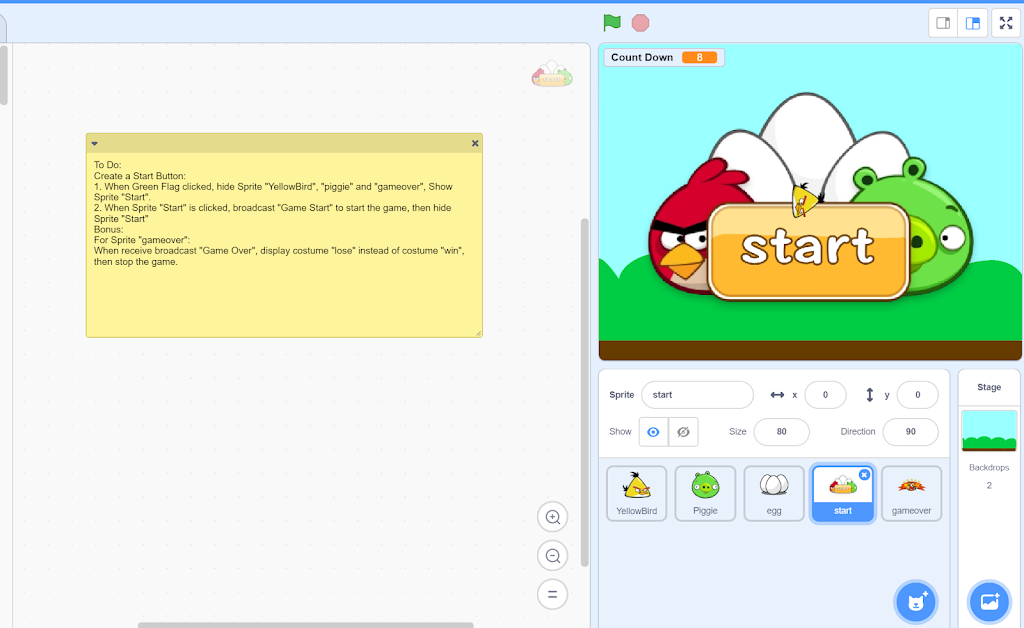Collapse the yellow To Do comment
The height and width of the screenshot is (628, 1024).
95,144
